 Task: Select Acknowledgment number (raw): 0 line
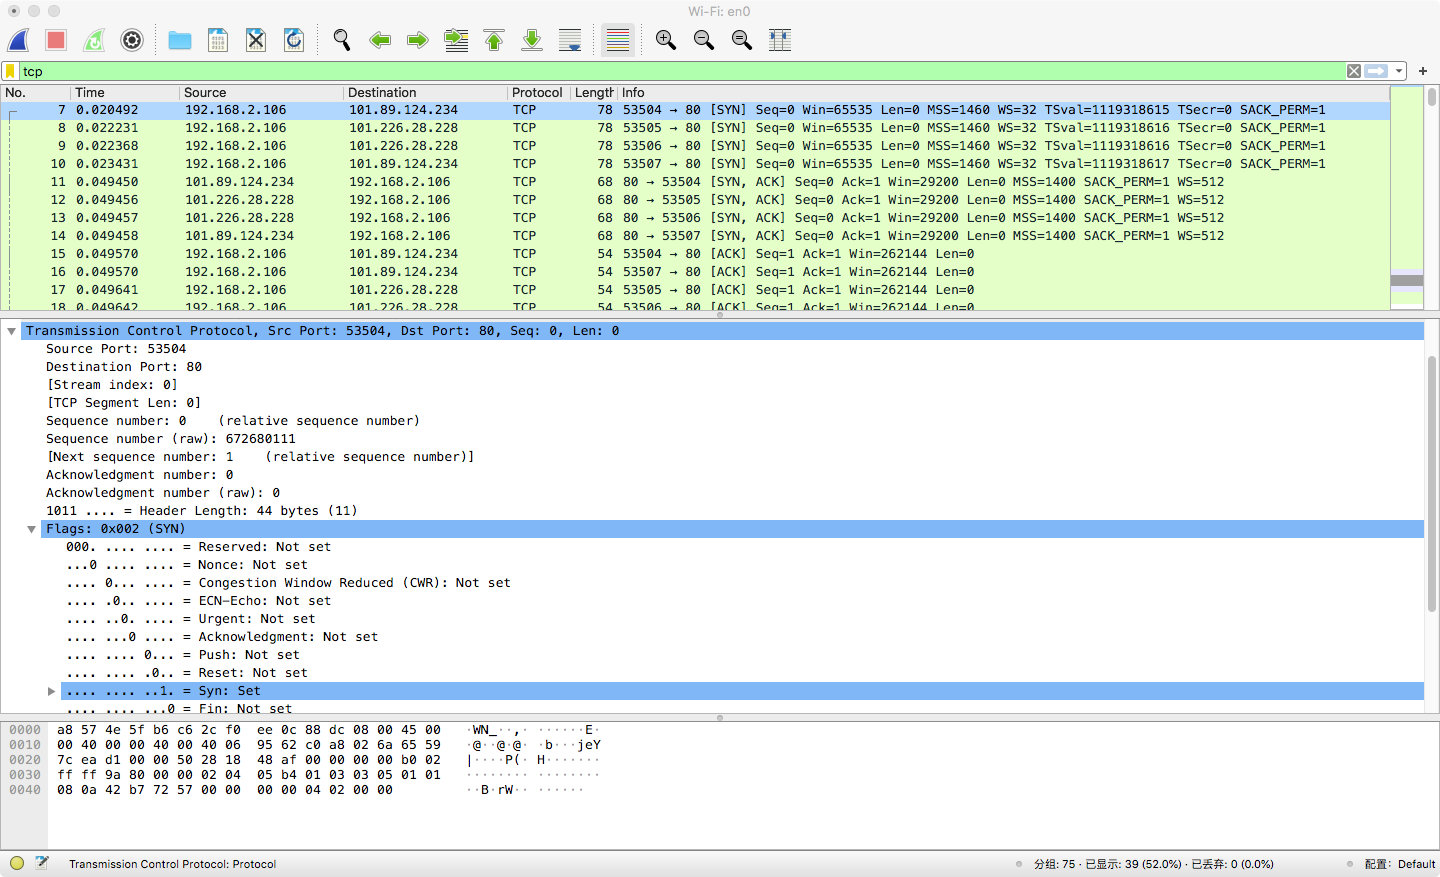[163, 493]
